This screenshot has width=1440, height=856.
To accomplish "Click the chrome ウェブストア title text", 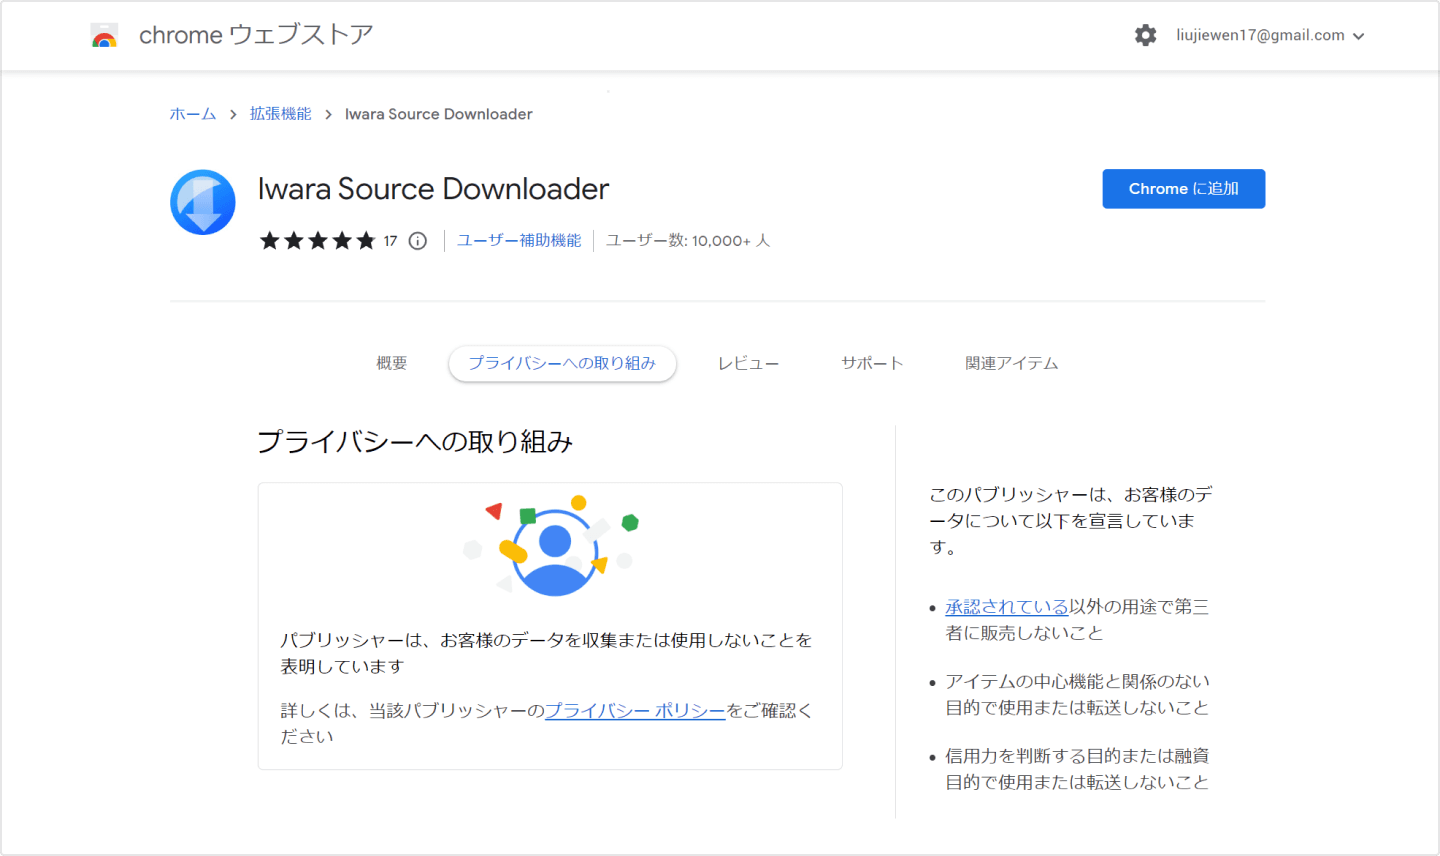I will (256, 35).
